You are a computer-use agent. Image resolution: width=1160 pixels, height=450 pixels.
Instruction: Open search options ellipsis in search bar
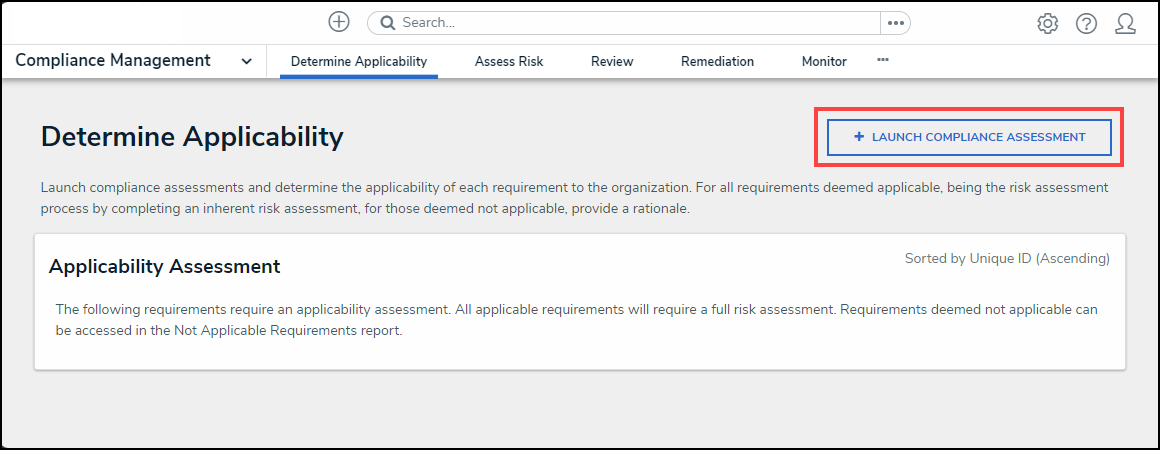click(895, 23)
